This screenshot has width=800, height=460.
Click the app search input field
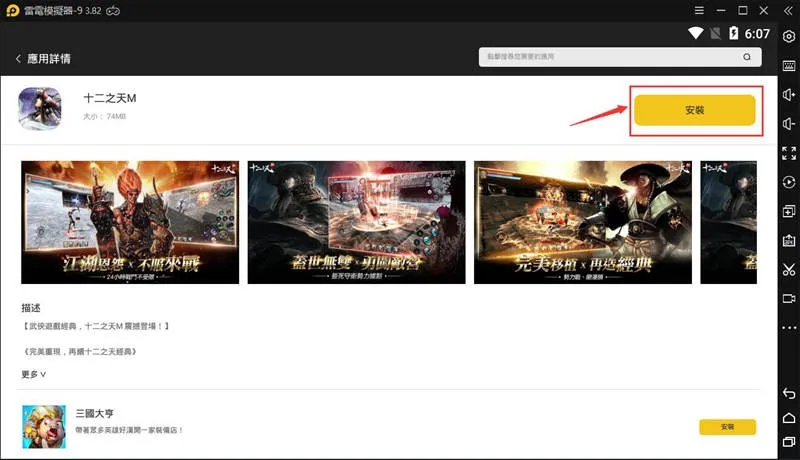point(620,57)
